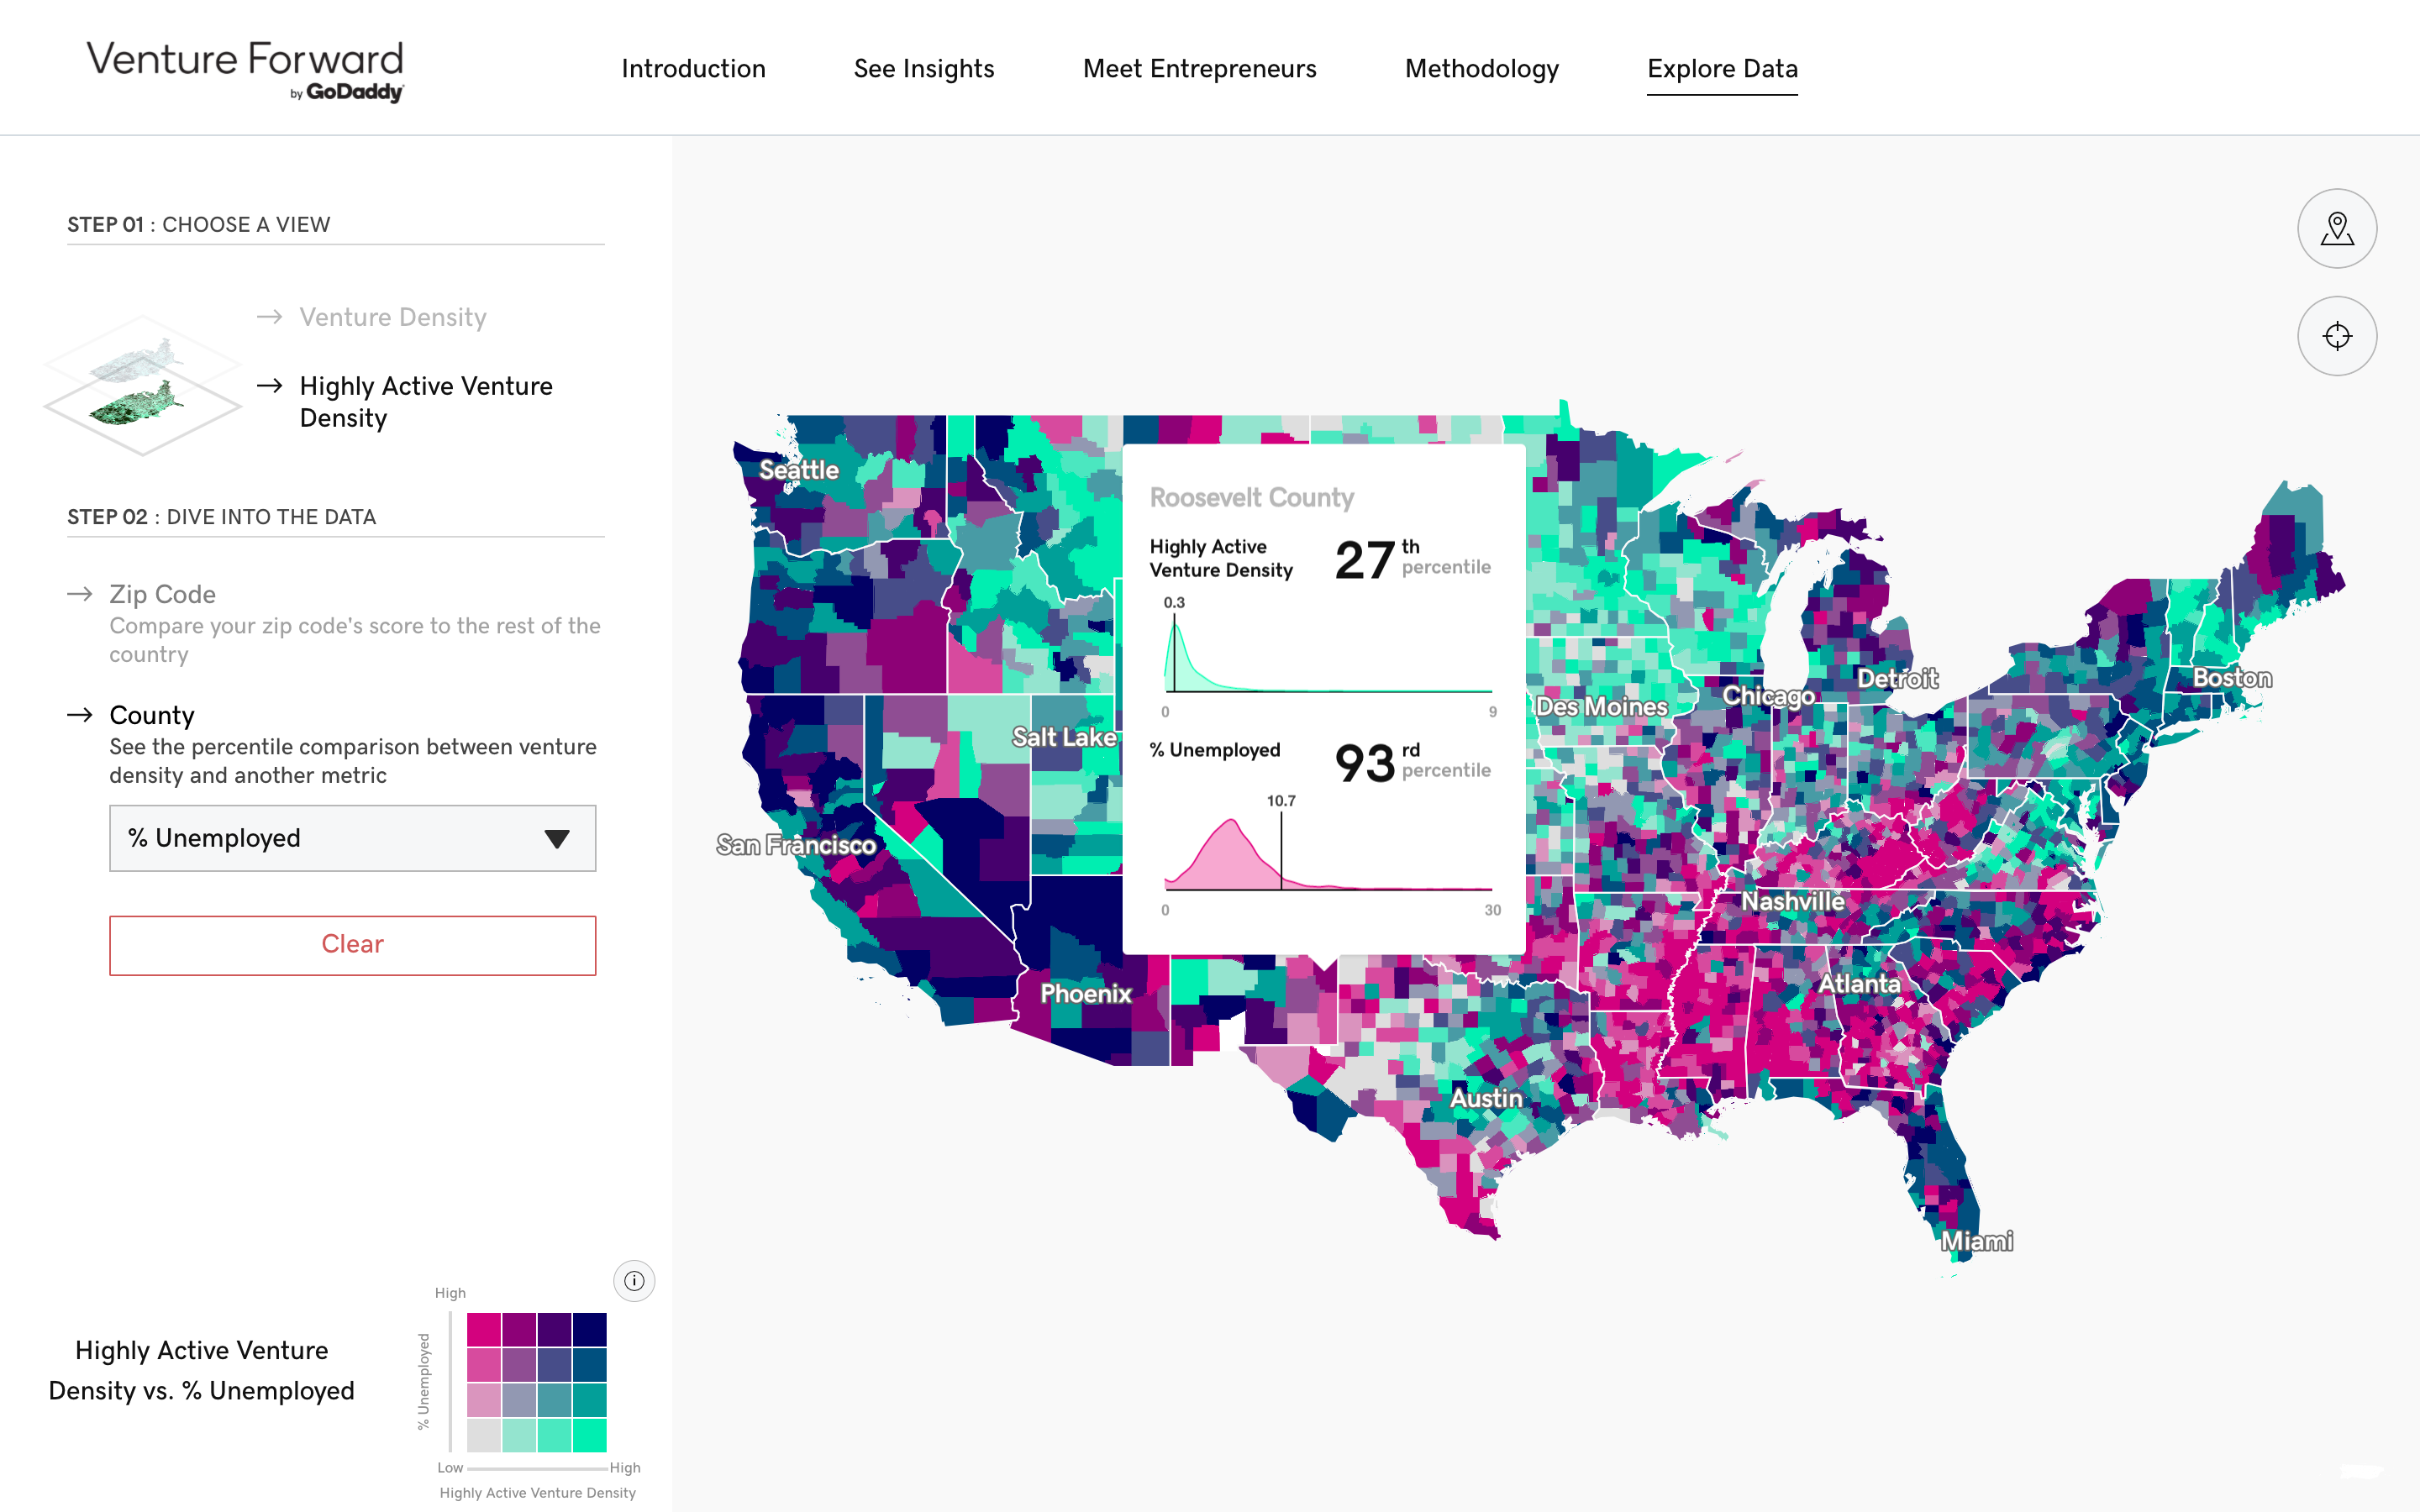The height and width of the screenshot is (1512, 2420).
Task: Click the top-right dark navy legend swatch
Action: tap(590, 1330)
